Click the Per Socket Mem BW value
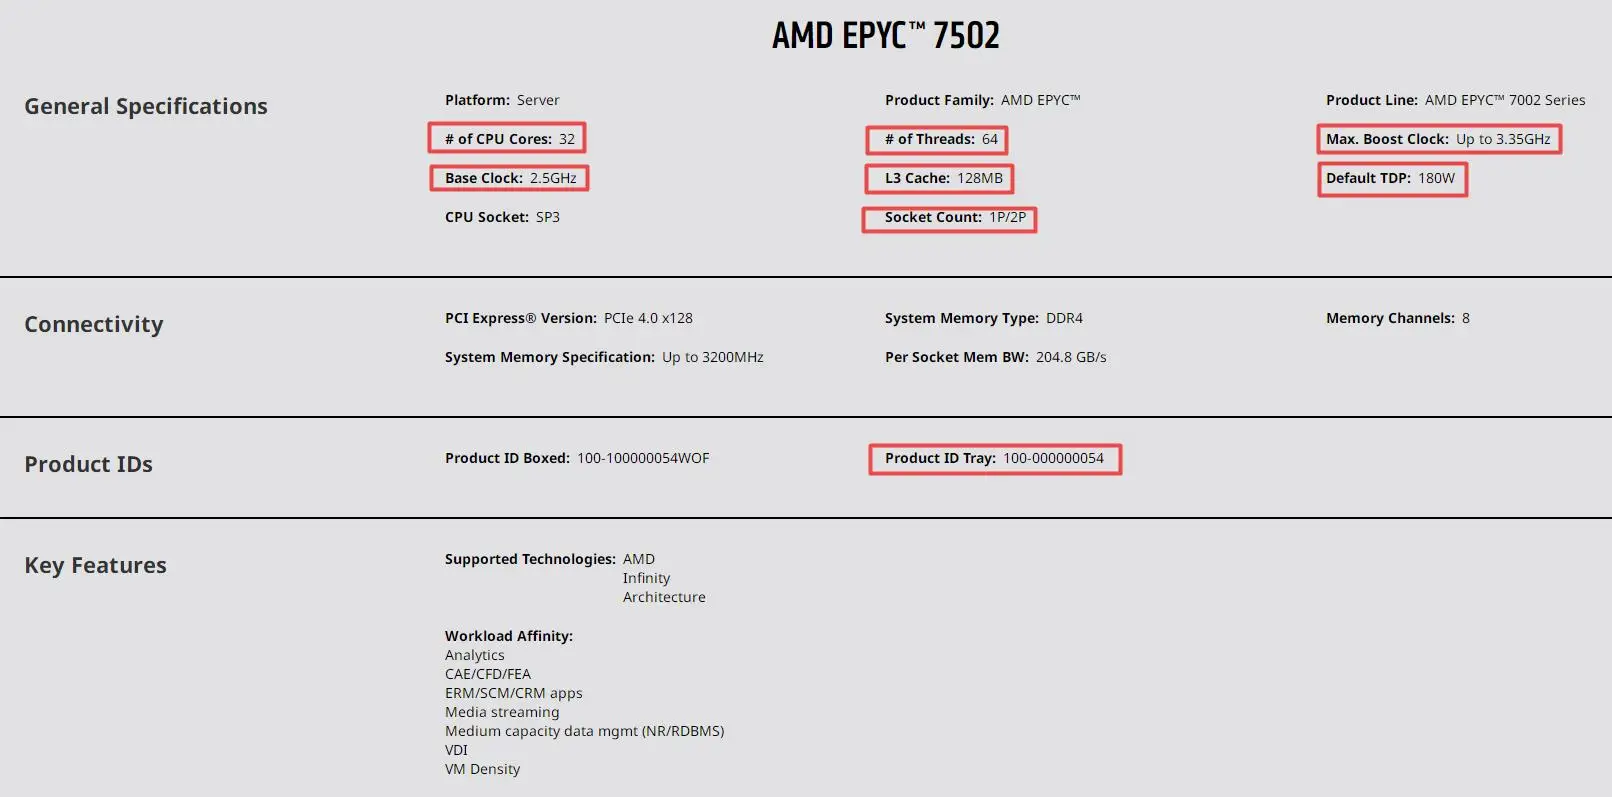 pyautogui.click(x=1070, y=357)
